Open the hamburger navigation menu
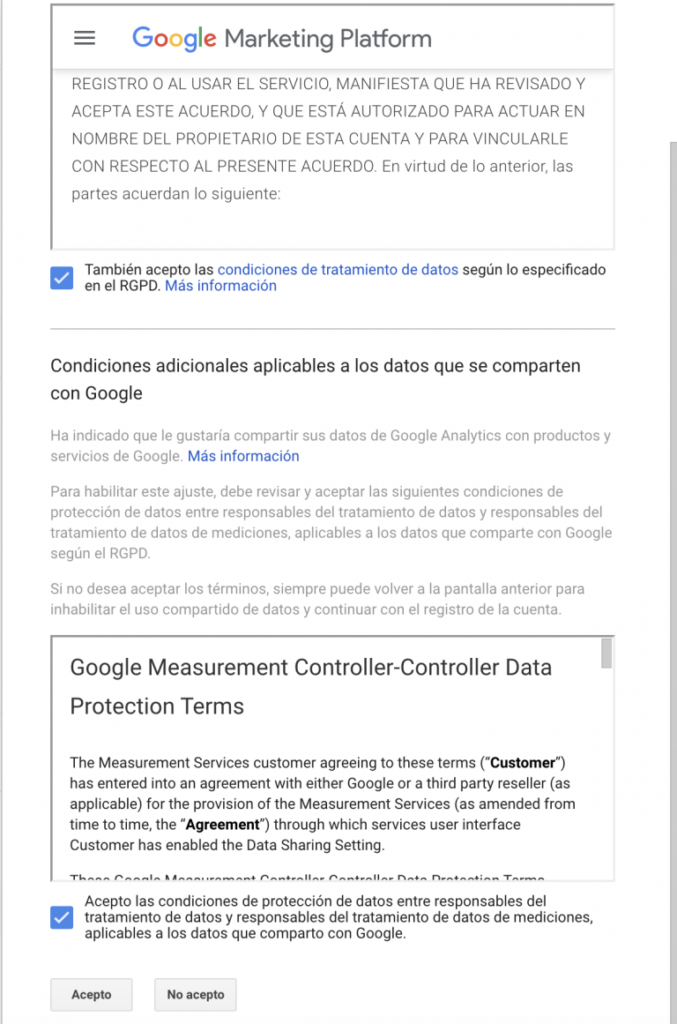The width and height of the screenshot is (677, 1024). pyautogui.click(x=85, y=38)
